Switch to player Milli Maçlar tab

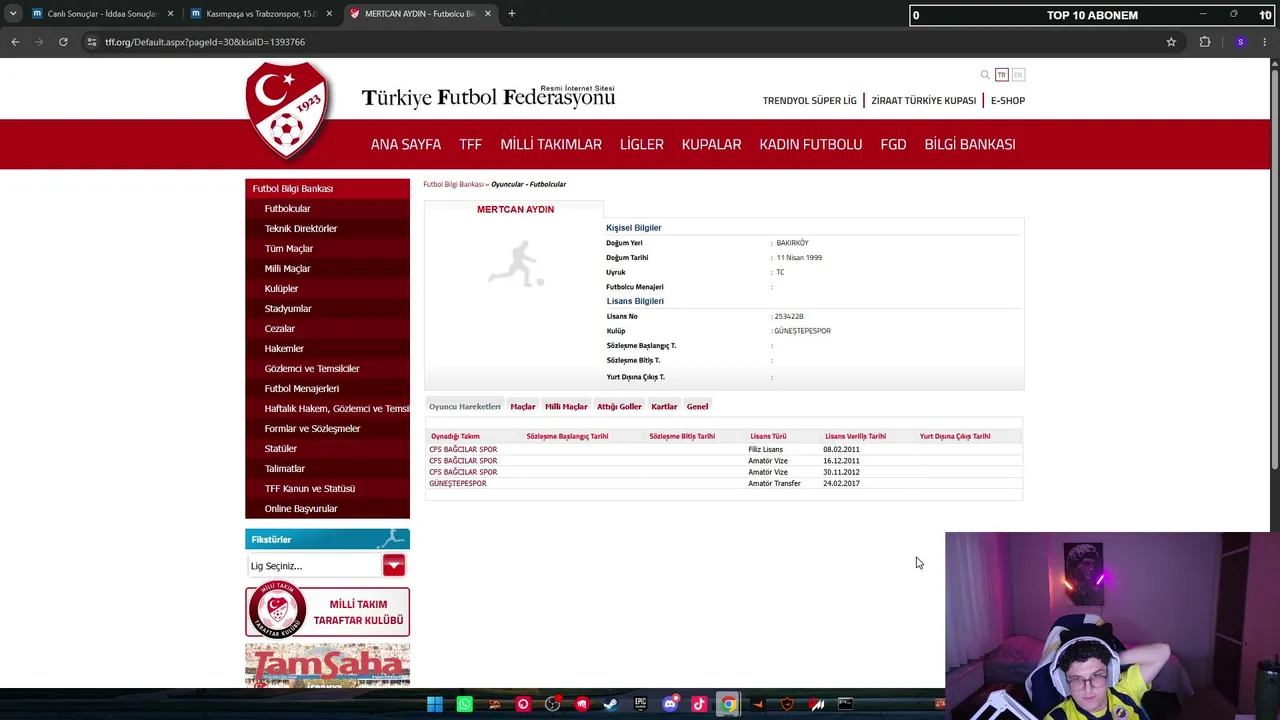click(x=566, y=407)
